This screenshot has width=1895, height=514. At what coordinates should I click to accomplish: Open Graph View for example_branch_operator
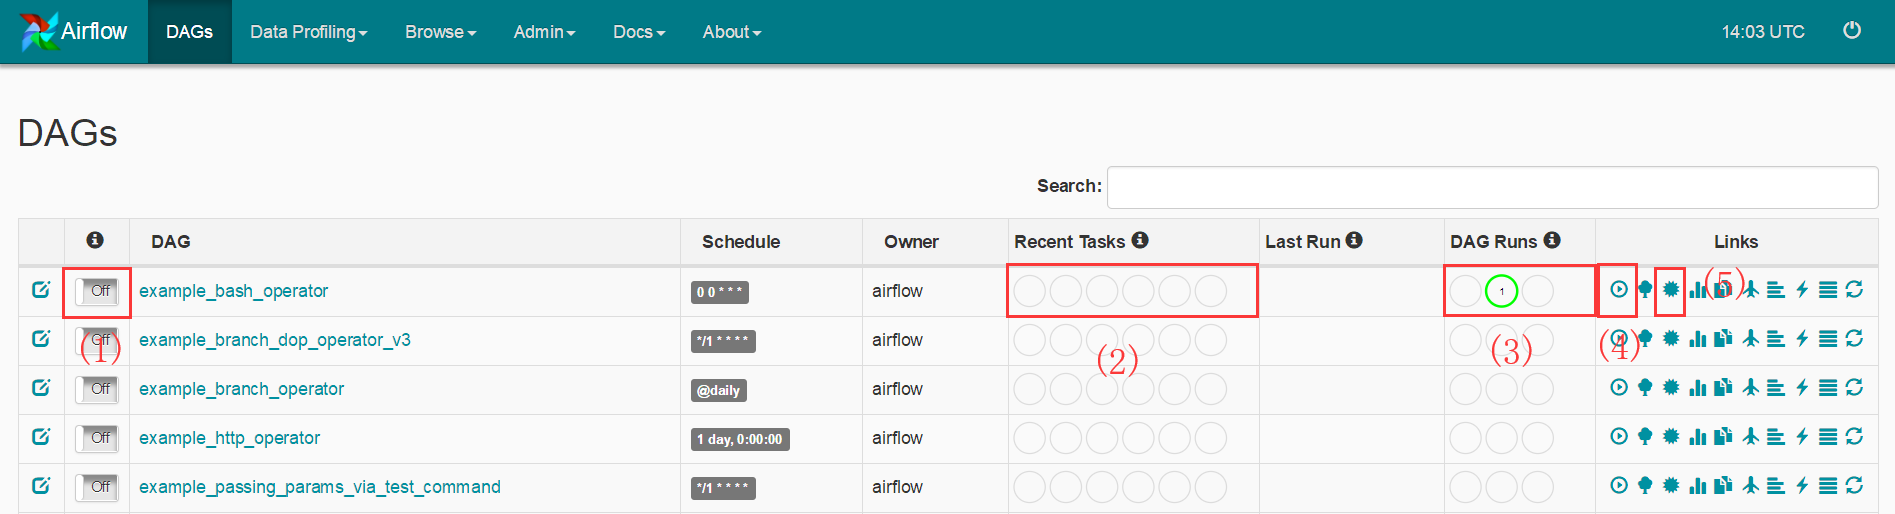coord(1671,388)
